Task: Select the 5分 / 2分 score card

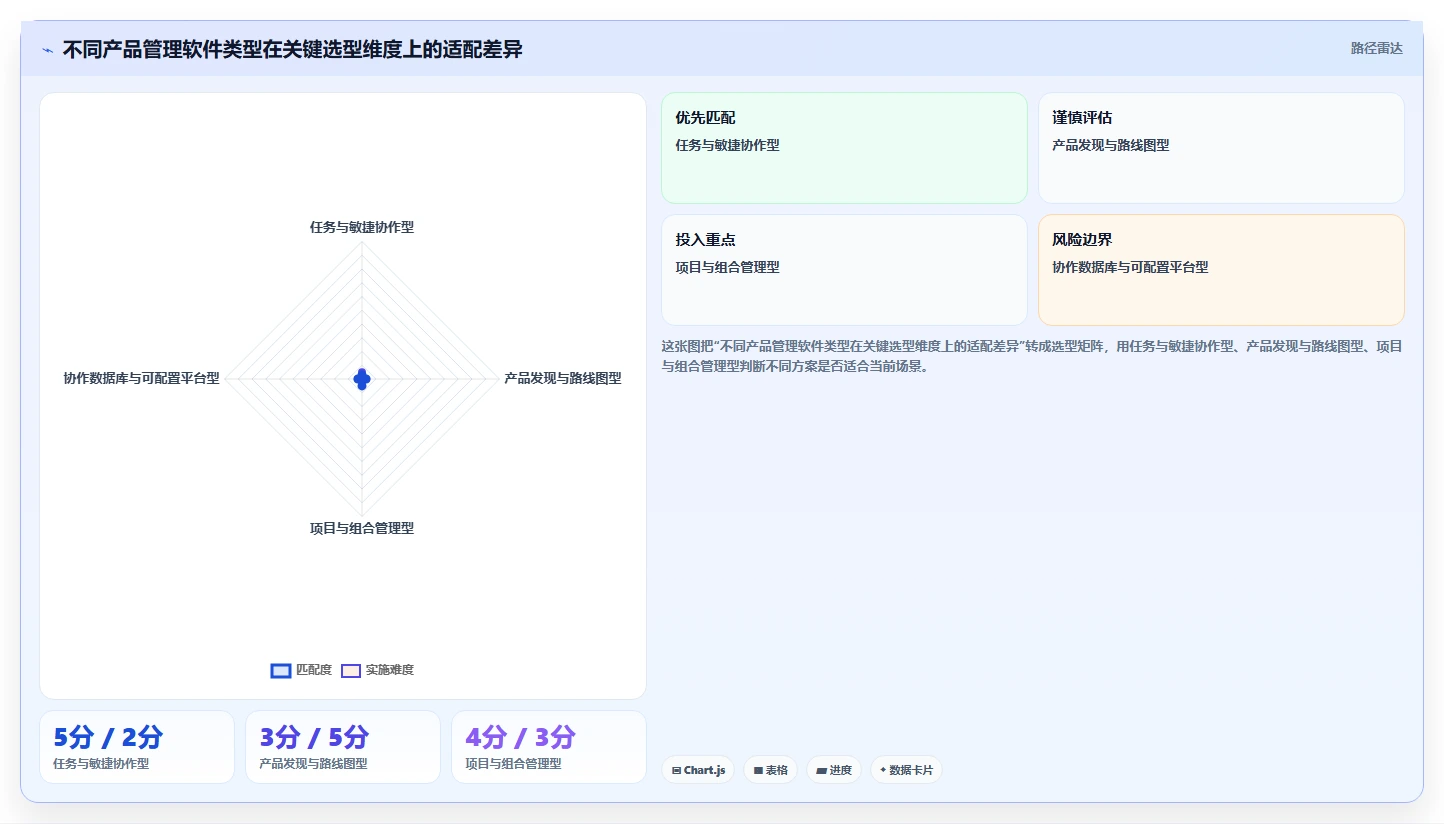Action: (x=137, y=747)
